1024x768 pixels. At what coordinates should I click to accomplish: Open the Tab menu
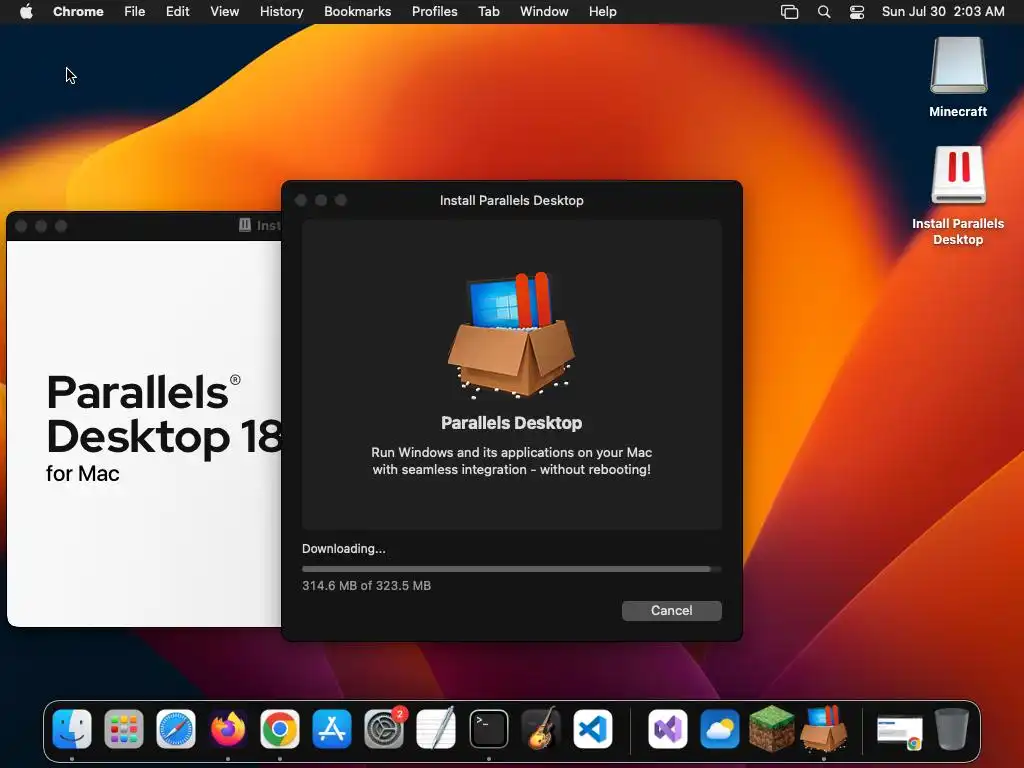pos(488,12)
